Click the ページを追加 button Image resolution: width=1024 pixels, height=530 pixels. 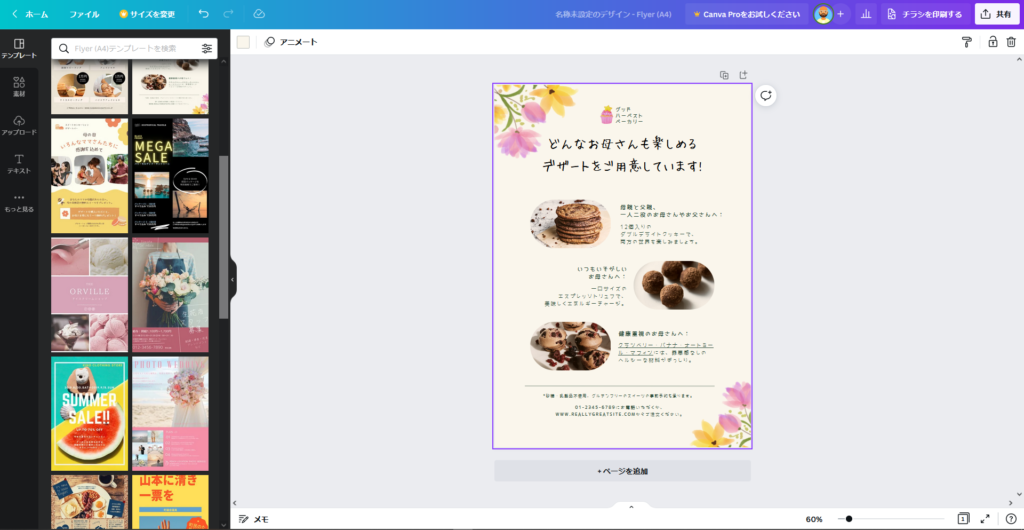click(622, 471)
